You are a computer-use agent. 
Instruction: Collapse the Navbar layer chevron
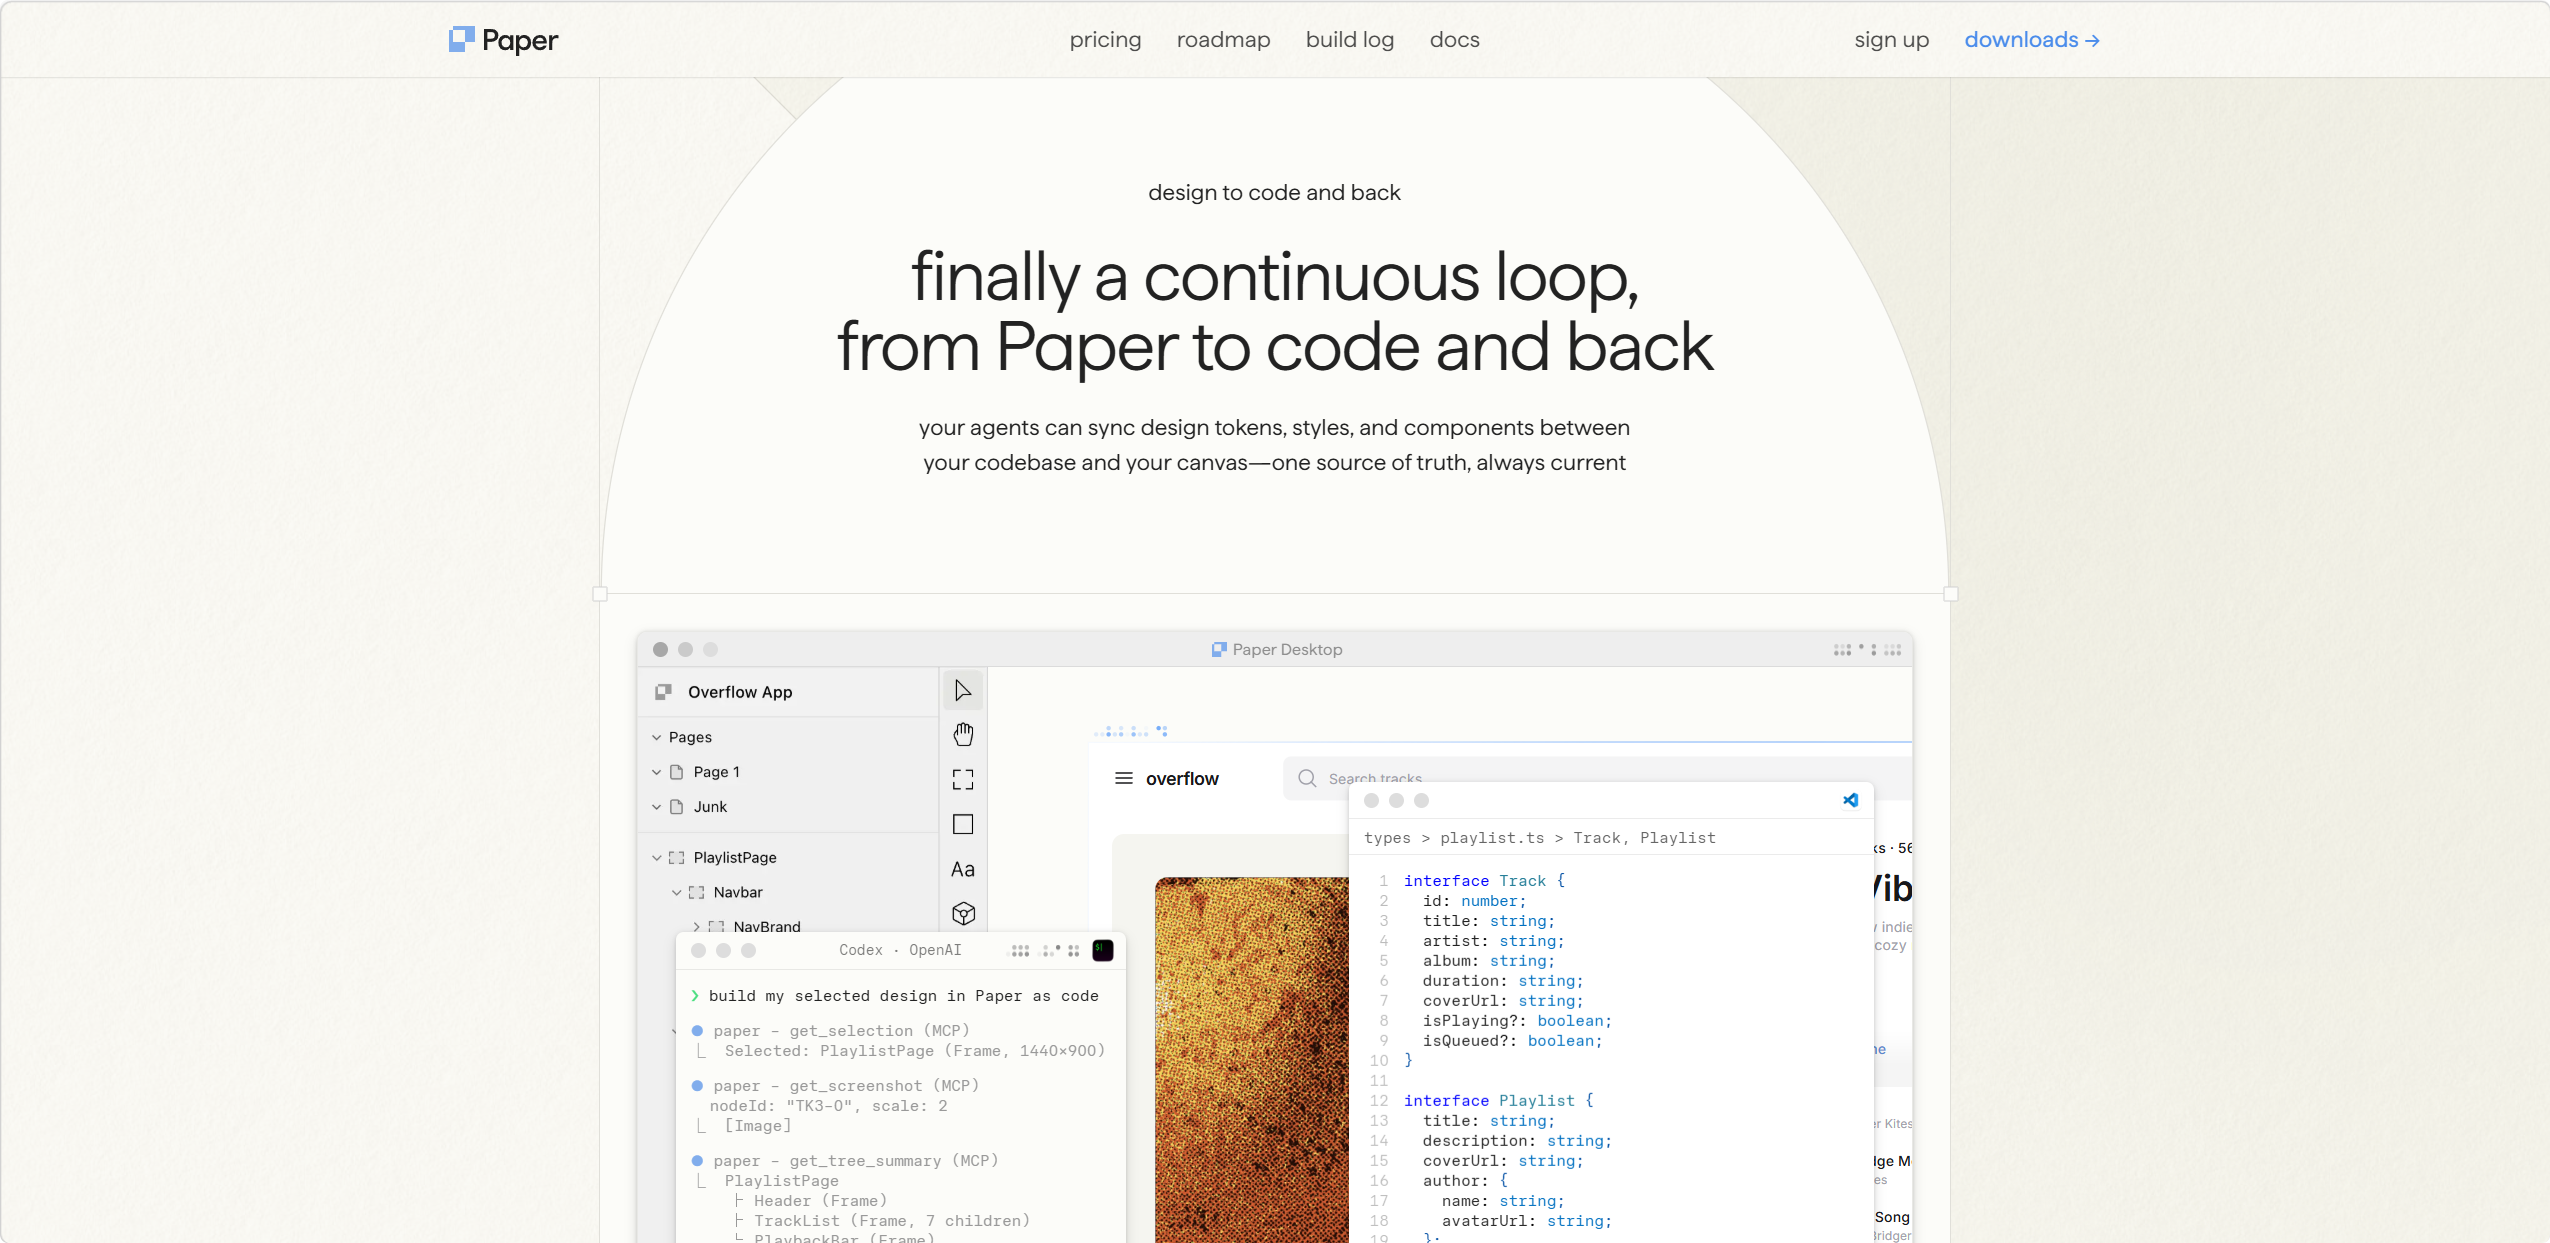677,892
